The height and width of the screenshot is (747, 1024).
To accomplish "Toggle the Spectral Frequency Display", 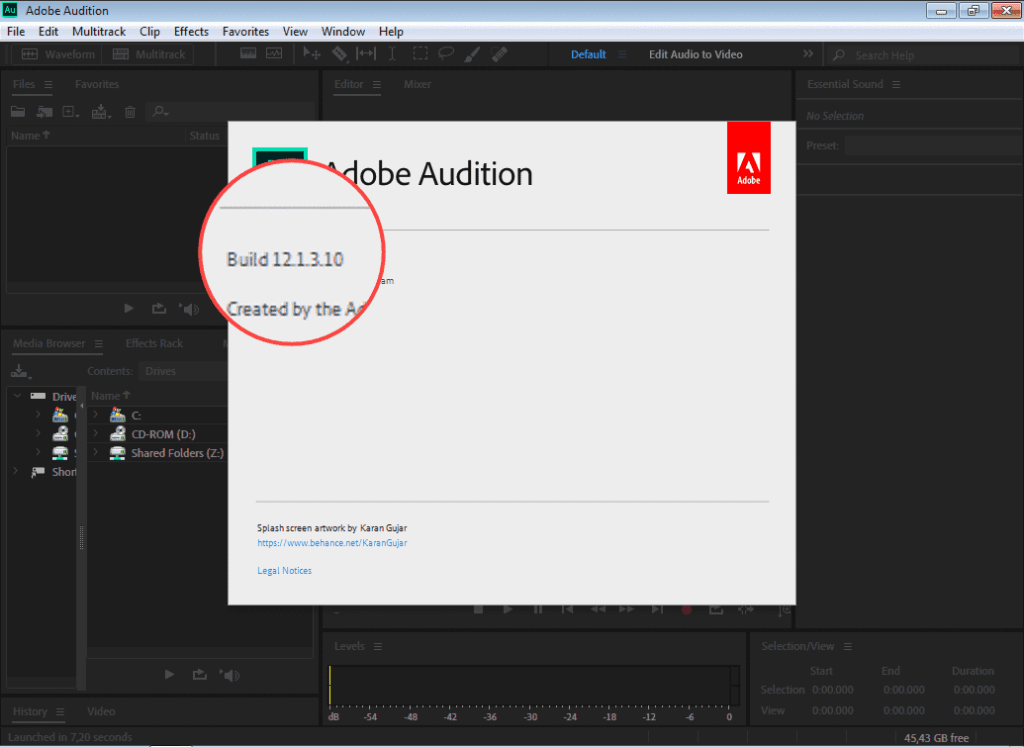I will tap(248, 54).
